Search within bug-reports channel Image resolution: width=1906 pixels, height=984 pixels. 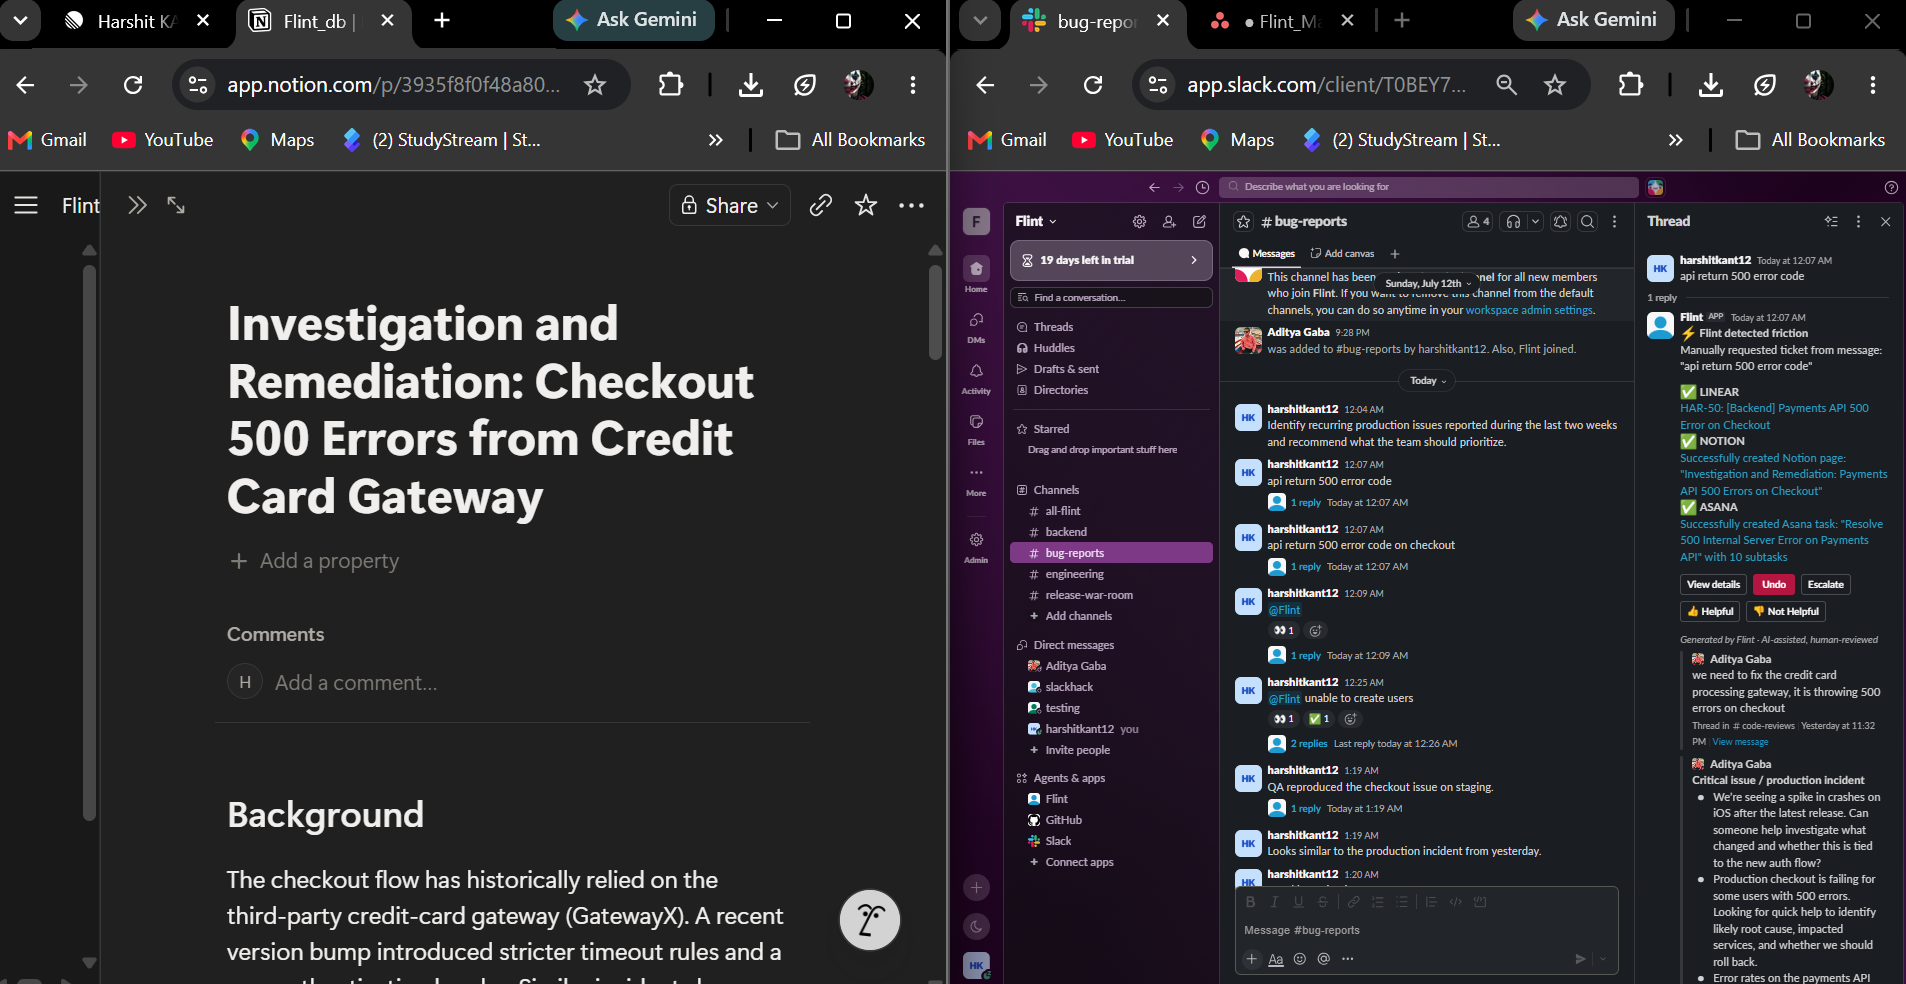coord(1587,221)
